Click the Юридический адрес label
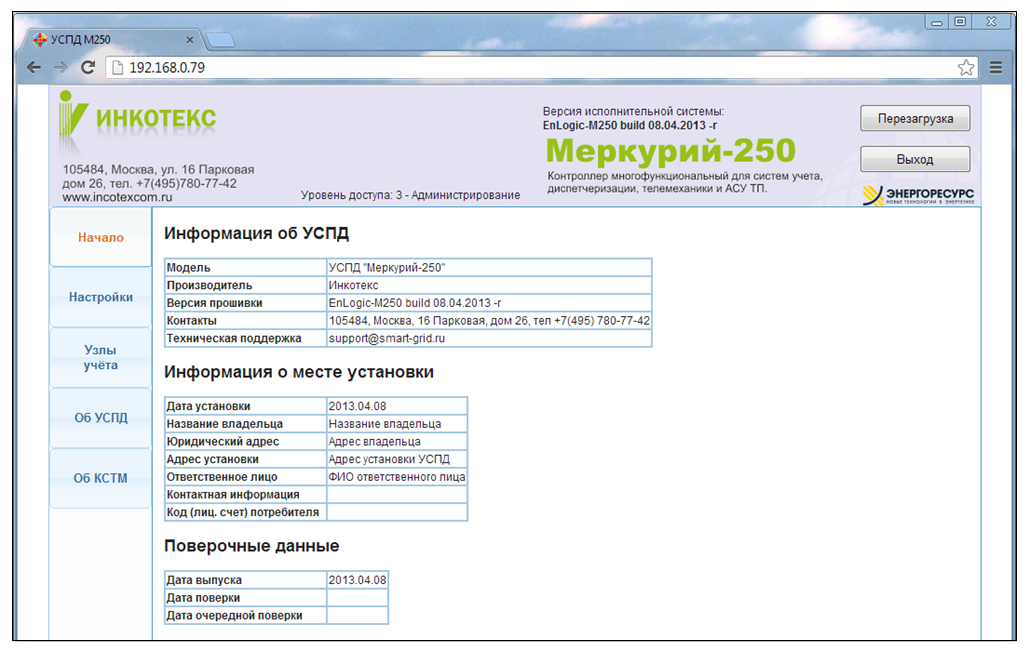1029x654 pixels. point(222,441)
